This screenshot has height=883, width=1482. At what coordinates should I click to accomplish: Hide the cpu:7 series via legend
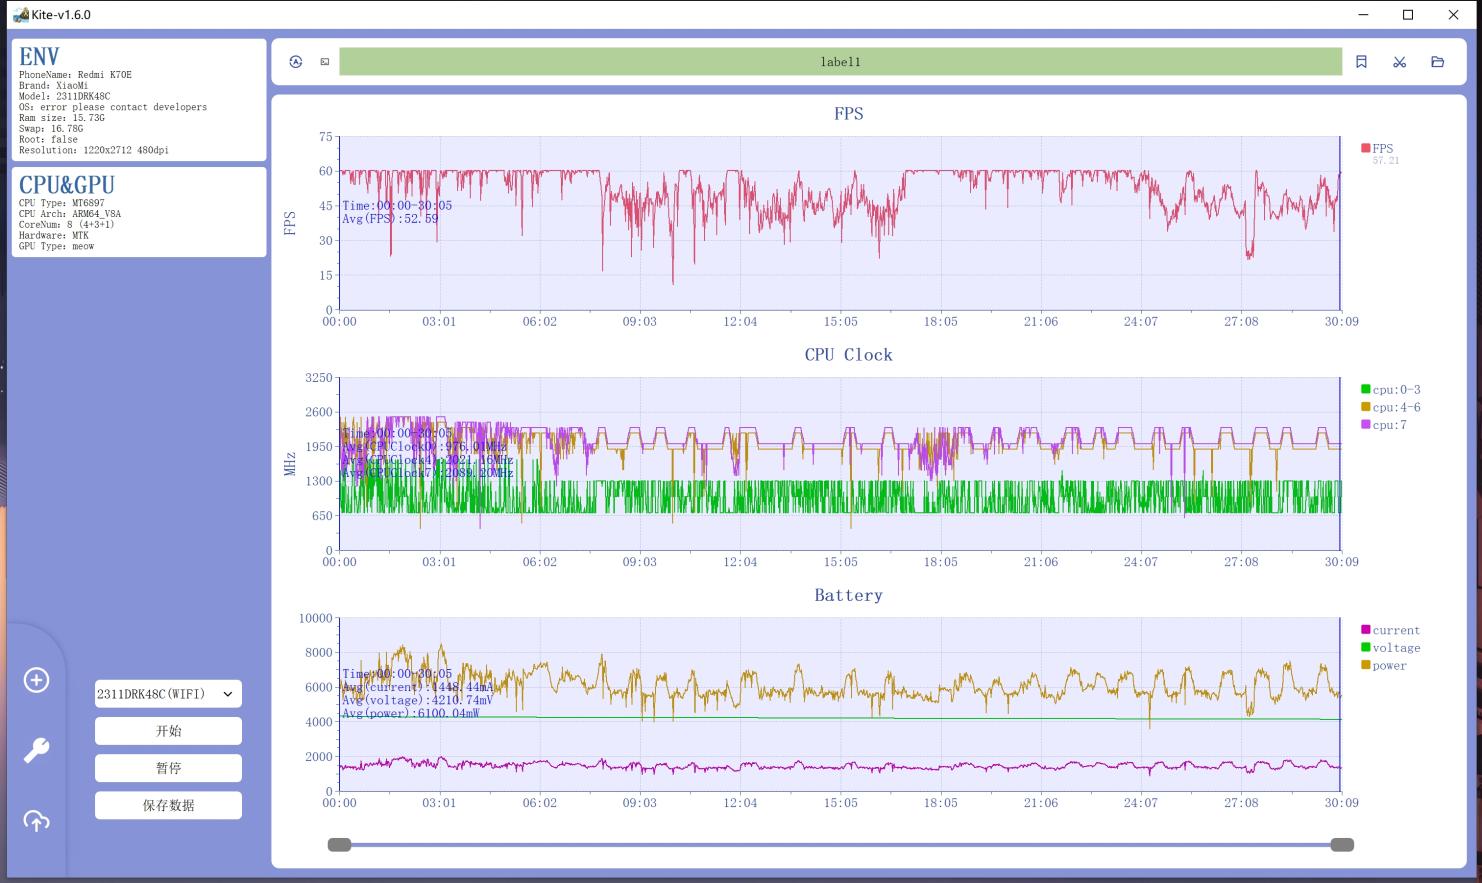[x=1384, y=425]
